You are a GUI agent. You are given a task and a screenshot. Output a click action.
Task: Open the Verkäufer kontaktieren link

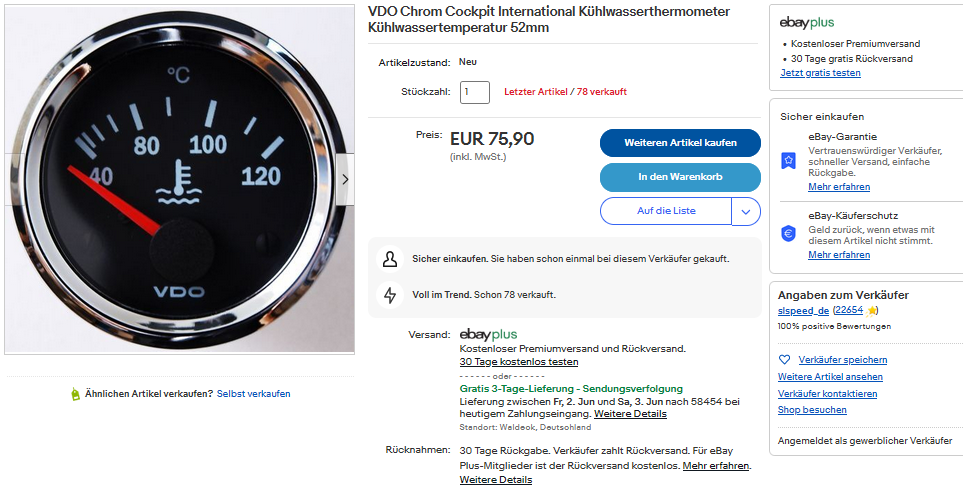point(827,394)
